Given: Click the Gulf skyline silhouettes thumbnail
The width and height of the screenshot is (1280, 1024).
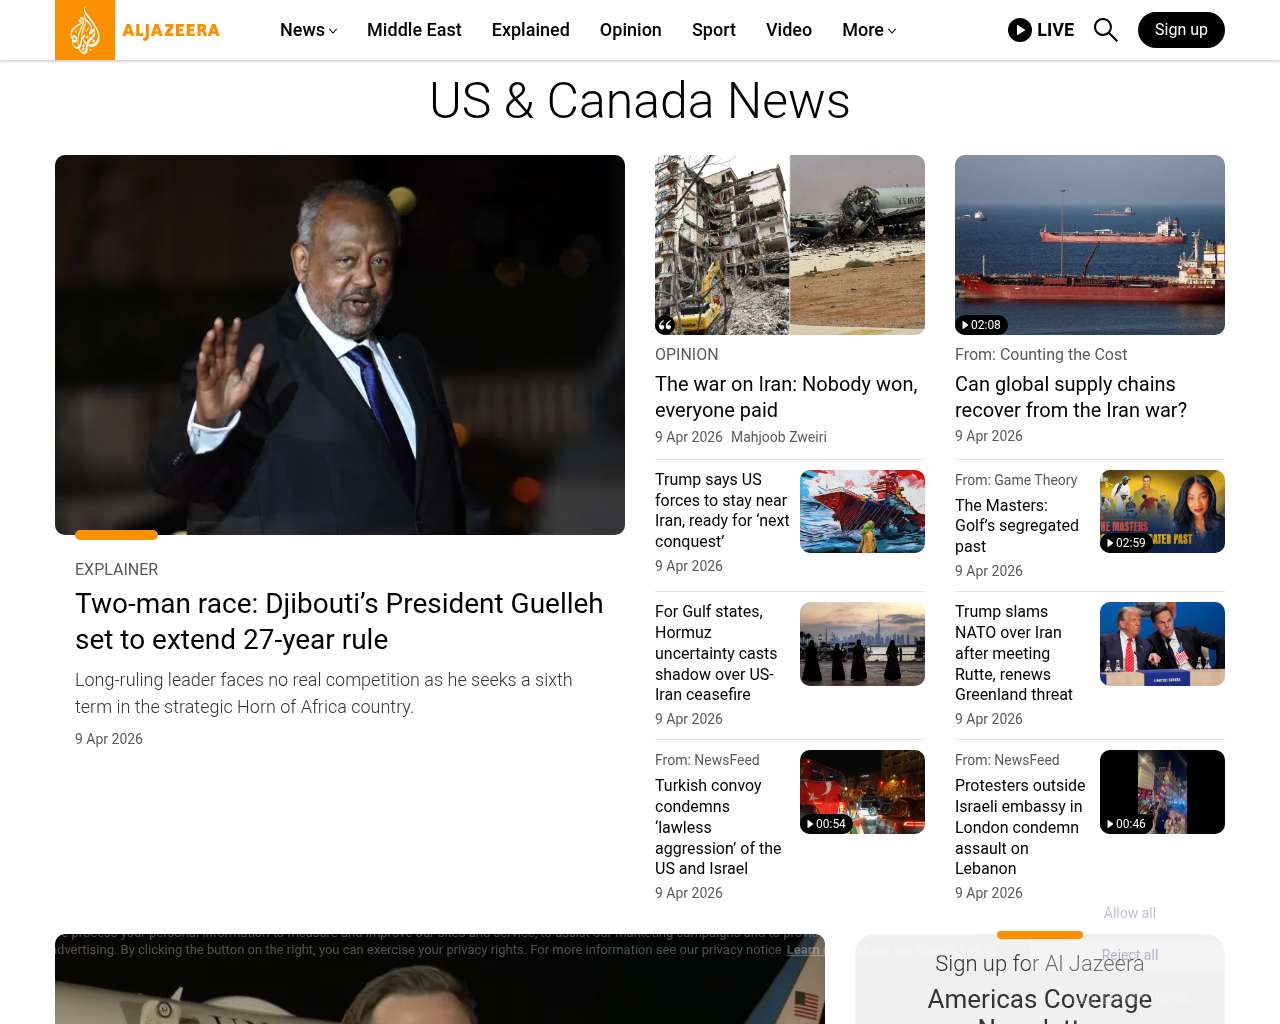Looking at the screenshot, I should (x=862, y=644).
